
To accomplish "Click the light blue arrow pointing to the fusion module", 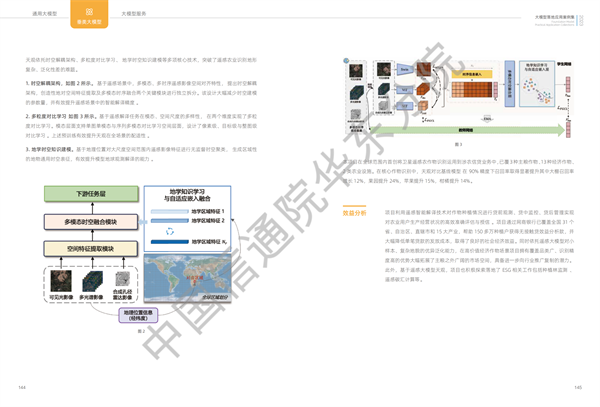I will point(142,222).
